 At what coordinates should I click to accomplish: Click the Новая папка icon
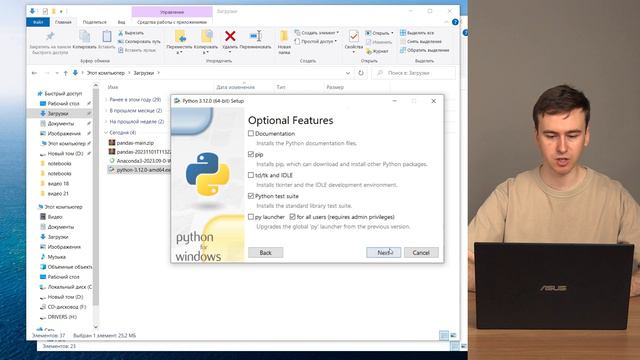[284, 36]
